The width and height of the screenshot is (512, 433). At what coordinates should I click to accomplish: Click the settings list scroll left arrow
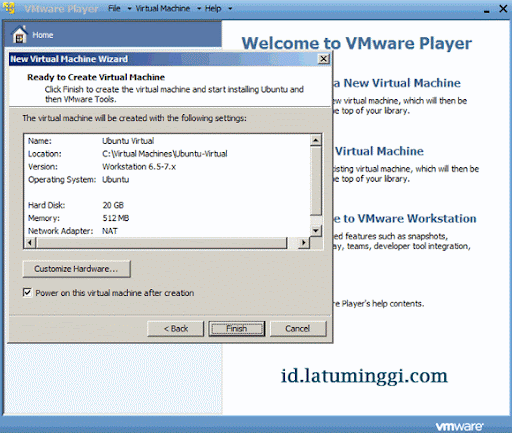point(30,242)
